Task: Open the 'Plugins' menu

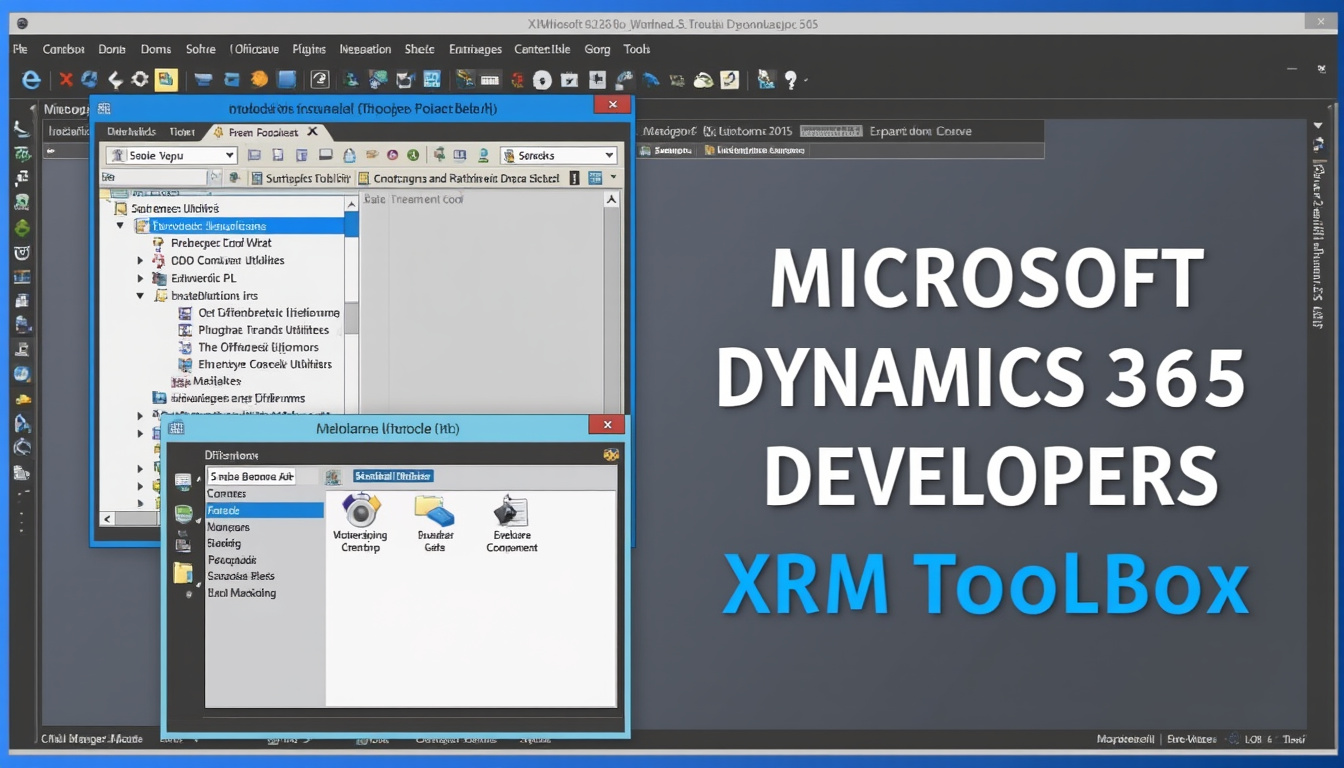Action: [309, 49]
